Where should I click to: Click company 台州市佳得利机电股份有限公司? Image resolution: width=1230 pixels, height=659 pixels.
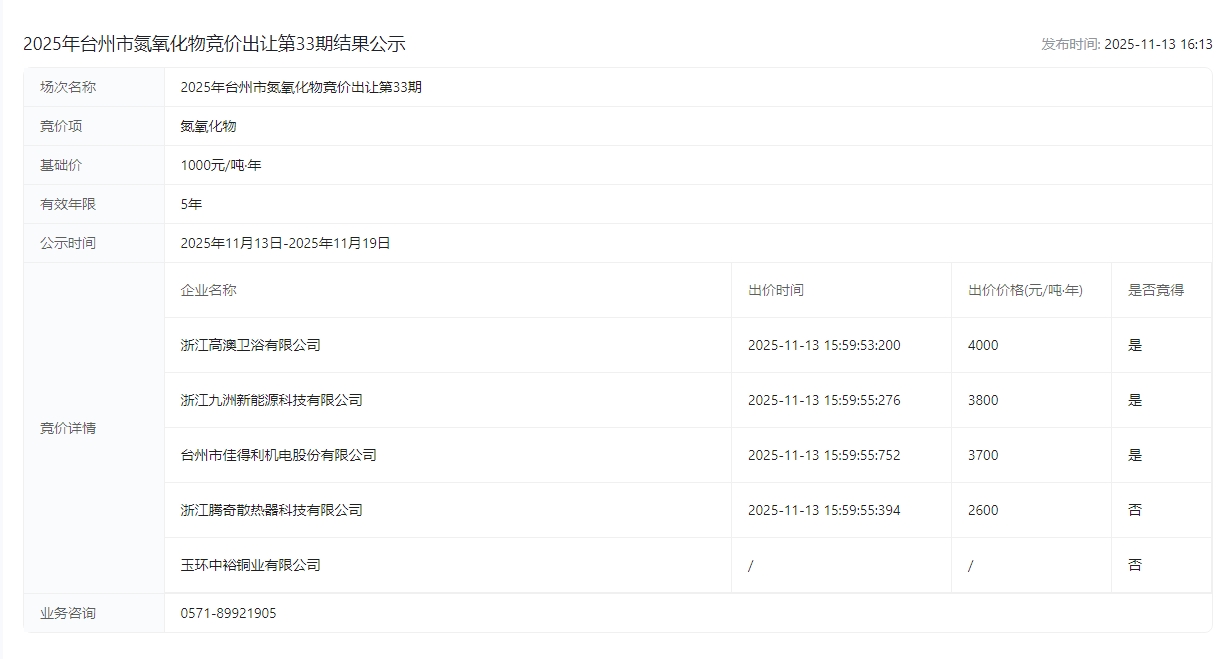click(278, 455)
